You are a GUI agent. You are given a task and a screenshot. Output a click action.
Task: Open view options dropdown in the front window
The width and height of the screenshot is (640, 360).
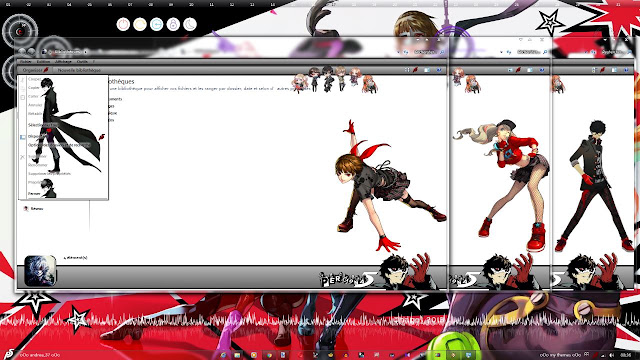(x=415, y=70)
